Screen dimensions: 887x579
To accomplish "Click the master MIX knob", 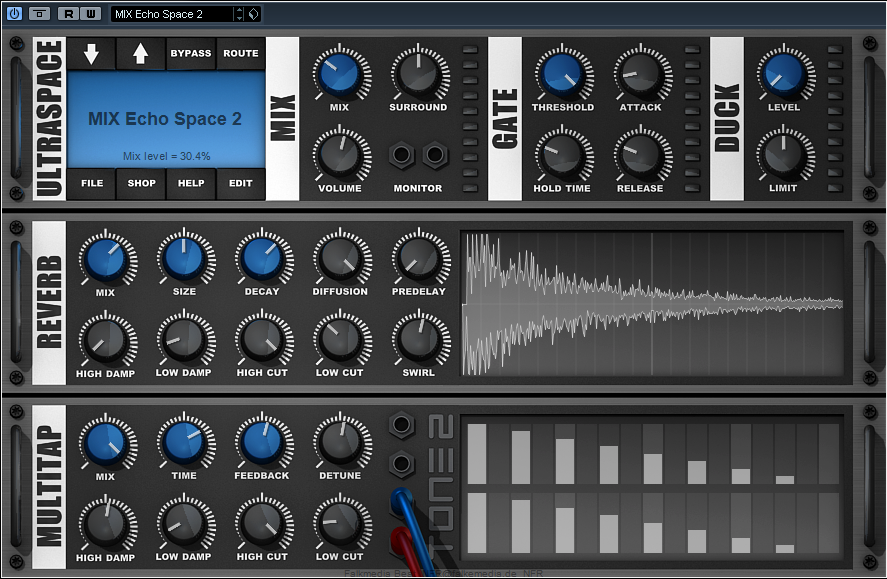I will [x=340, y=74].
